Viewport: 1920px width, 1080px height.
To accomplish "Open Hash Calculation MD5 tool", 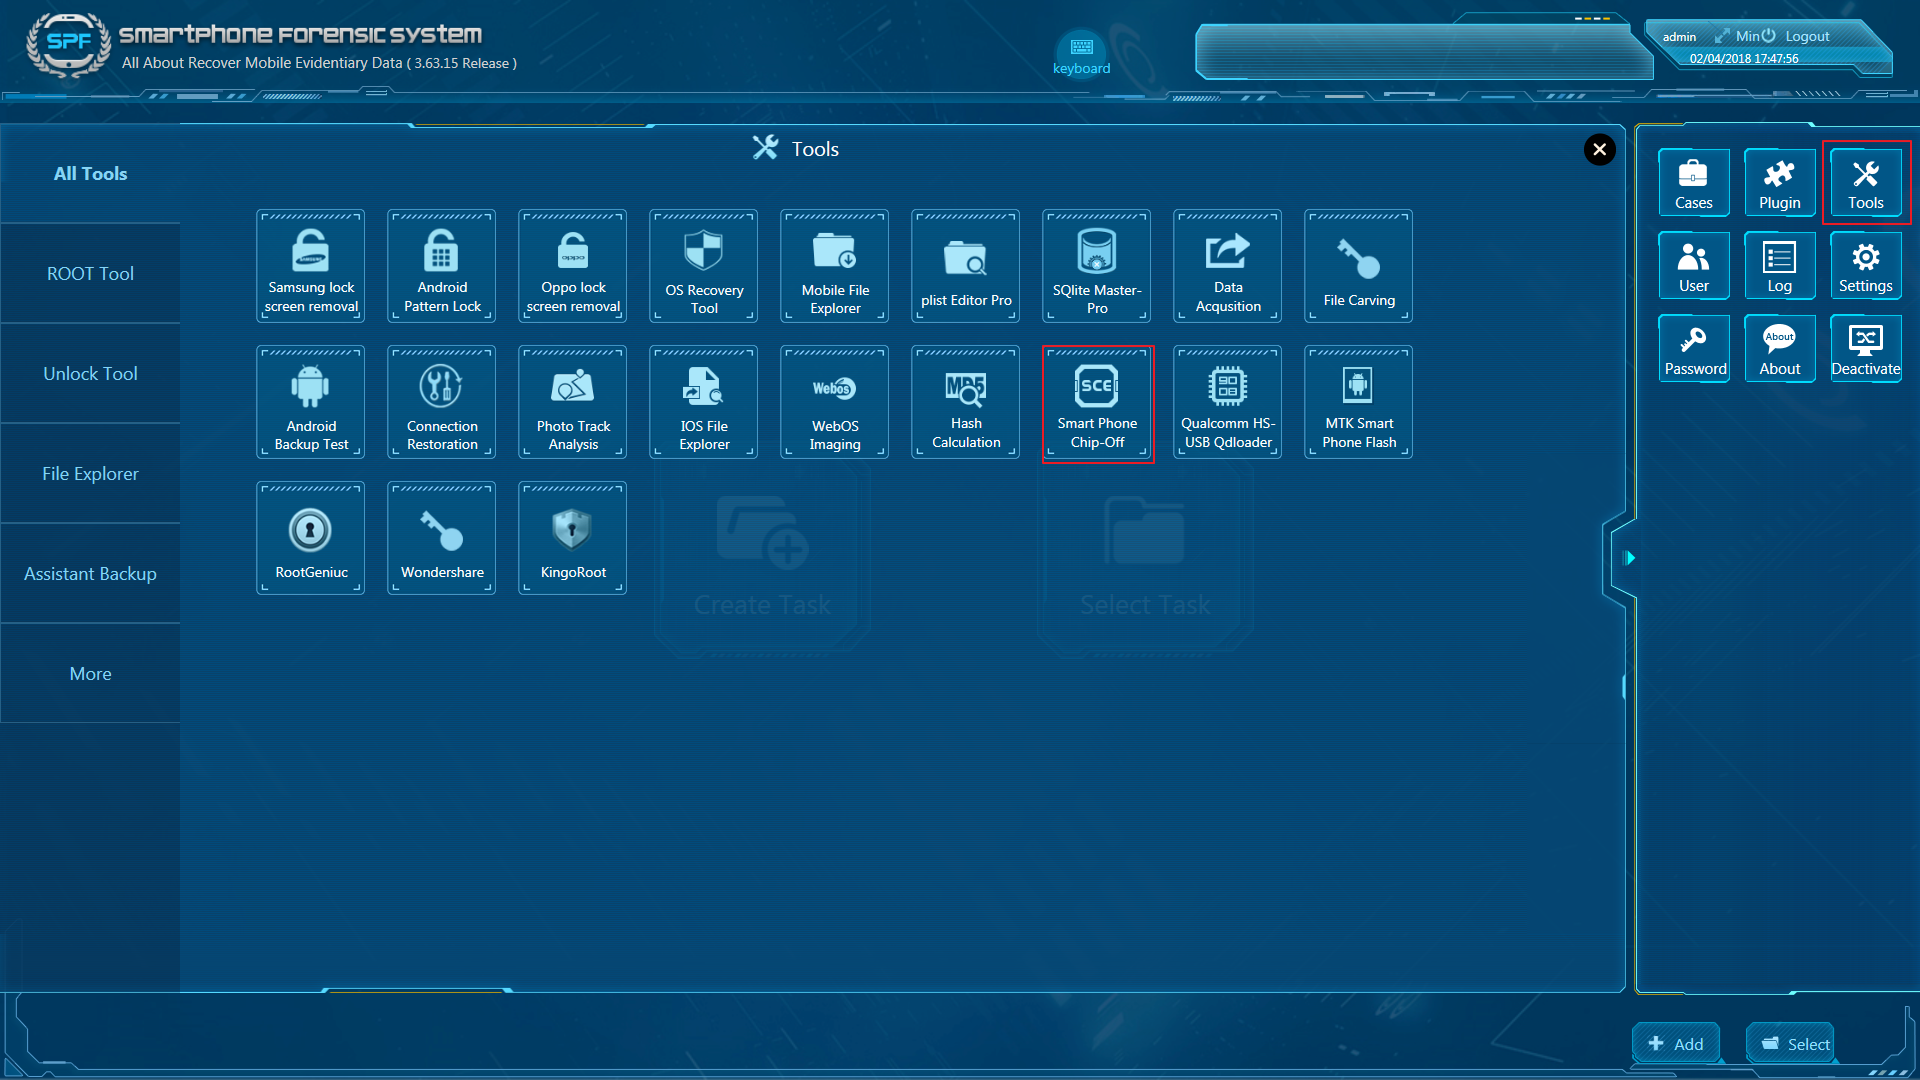I will click(965, 403).
